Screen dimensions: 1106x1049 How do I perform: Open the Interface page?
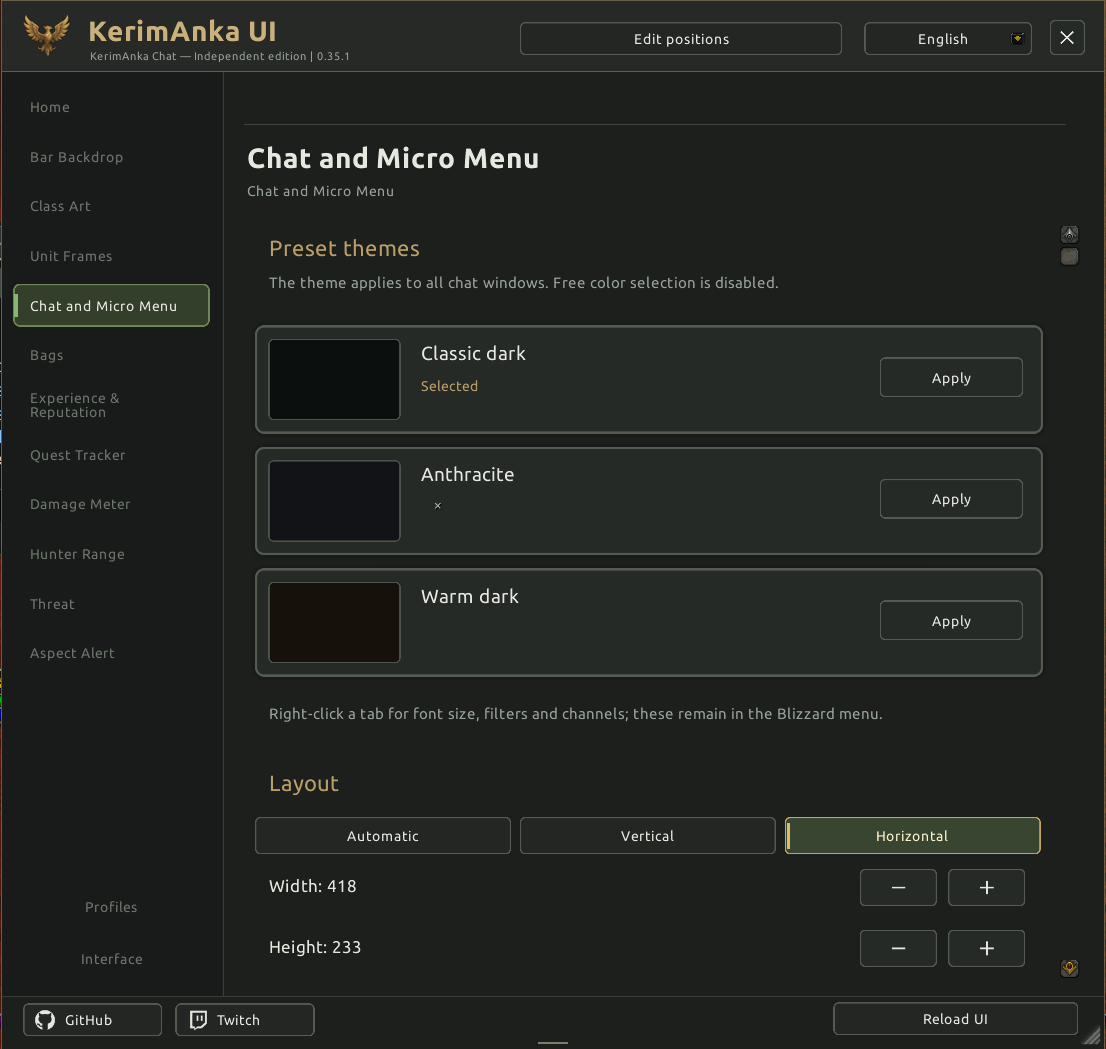pos(111,959)
